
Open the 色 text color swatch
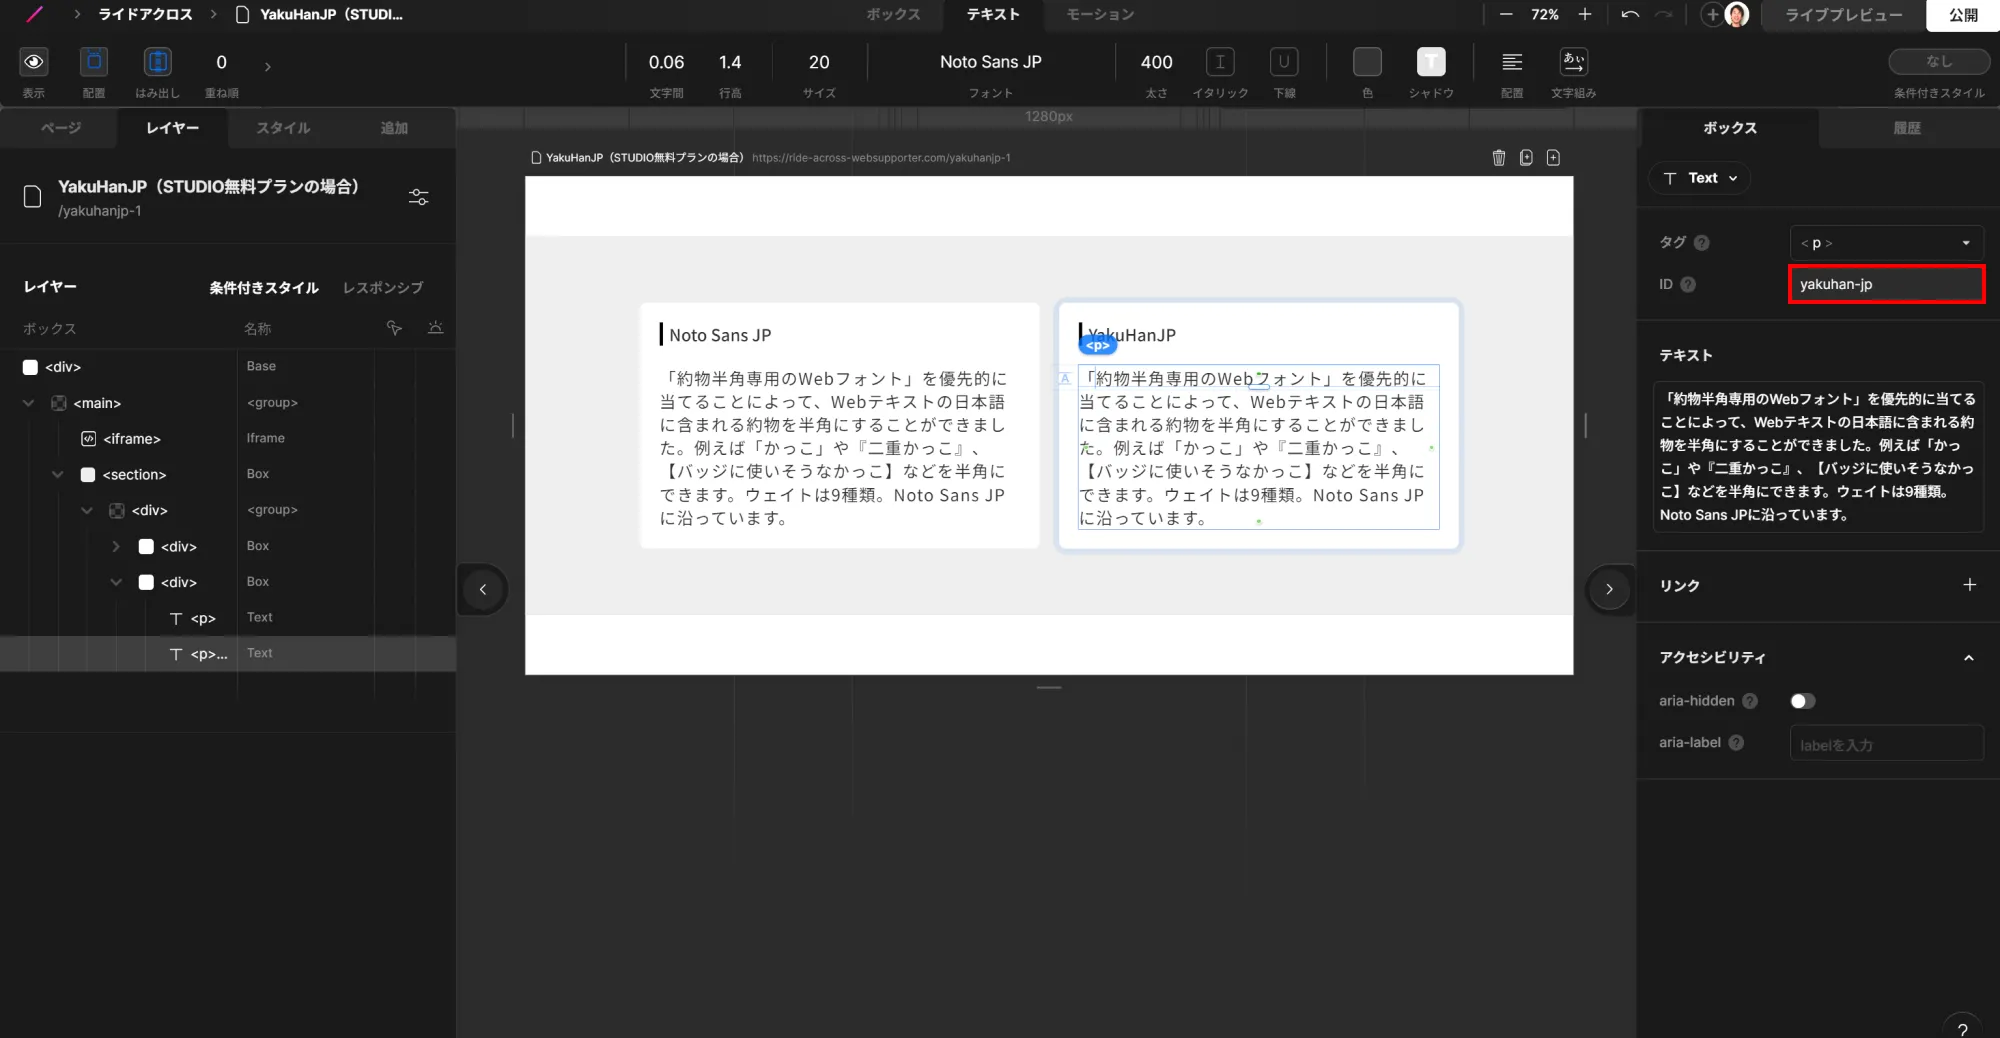[x=1367, y=62]
